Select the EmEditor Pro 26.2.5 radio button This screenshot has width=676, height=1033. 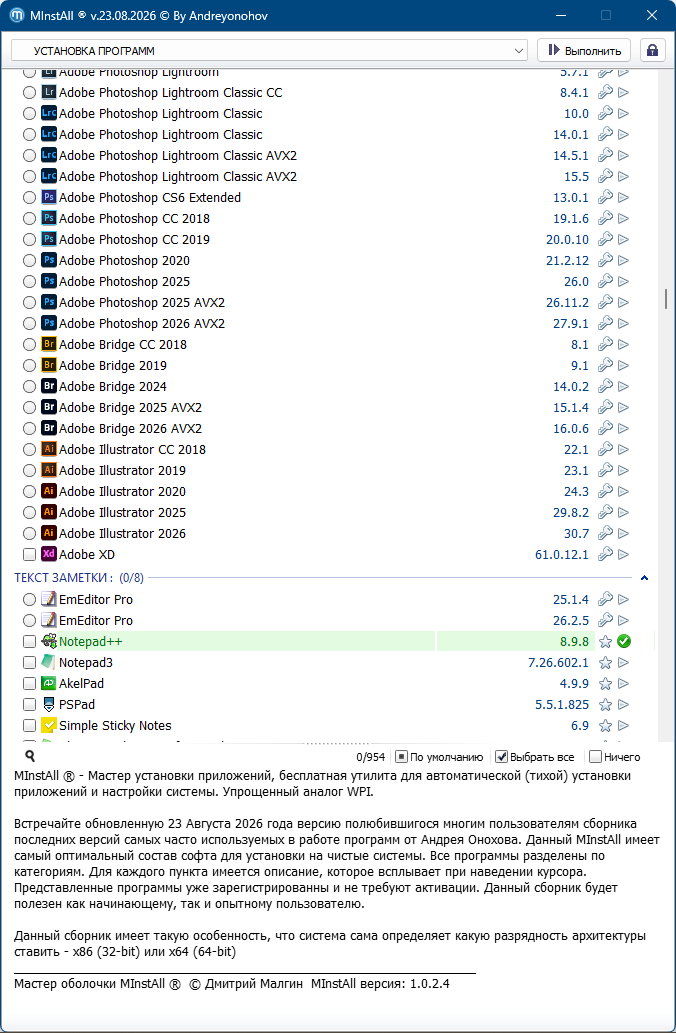[29, 621]
